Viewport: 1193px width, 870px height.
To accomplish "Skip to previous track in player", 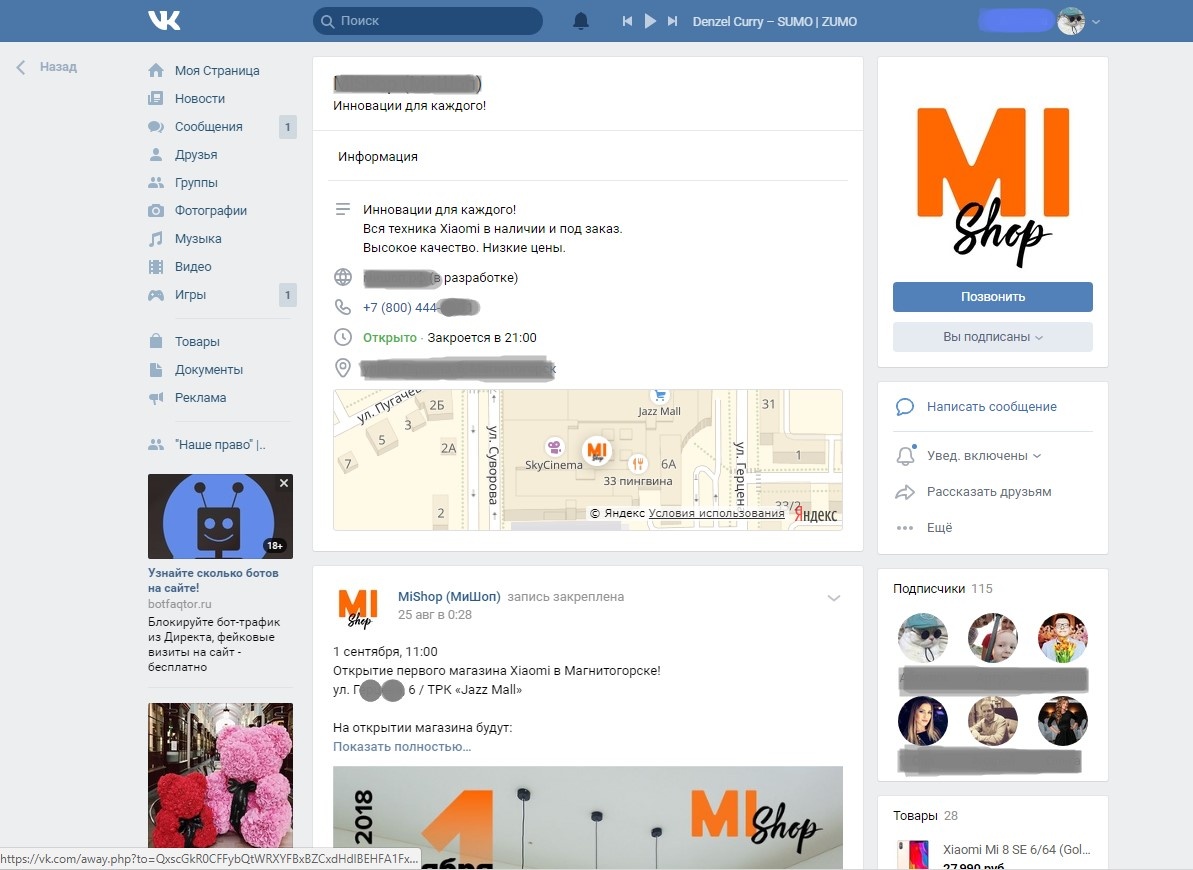I will pyautogui.click(x=627, y=21).
